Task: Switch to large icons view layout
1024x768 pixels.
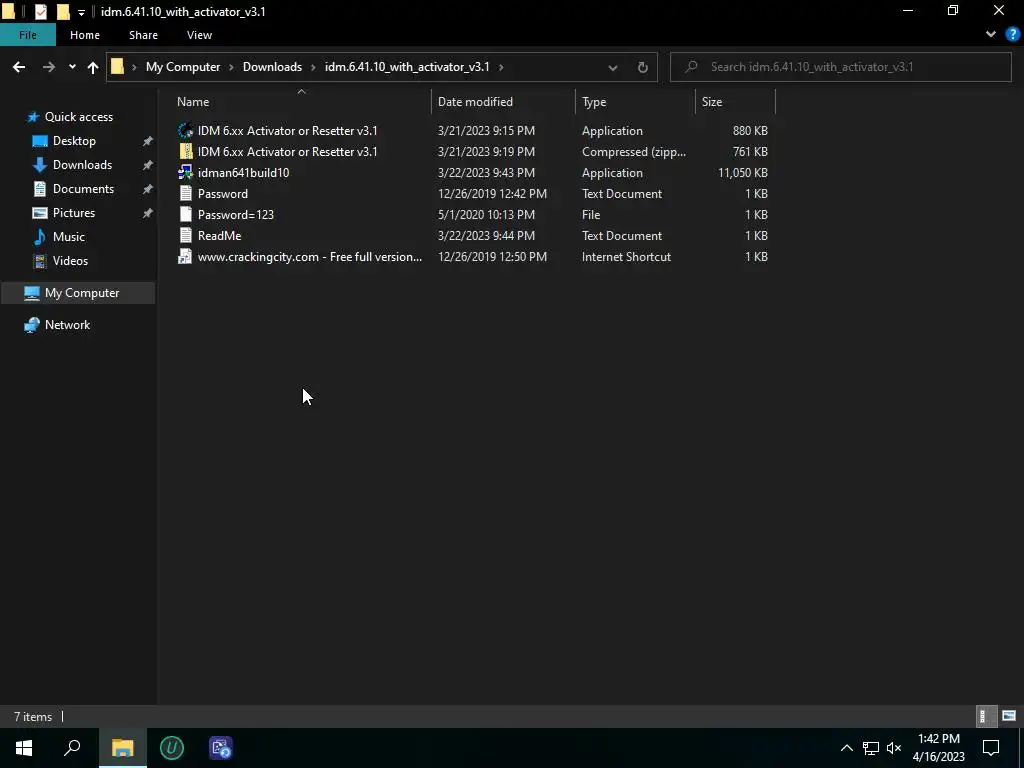Action: click(1009, 716)
